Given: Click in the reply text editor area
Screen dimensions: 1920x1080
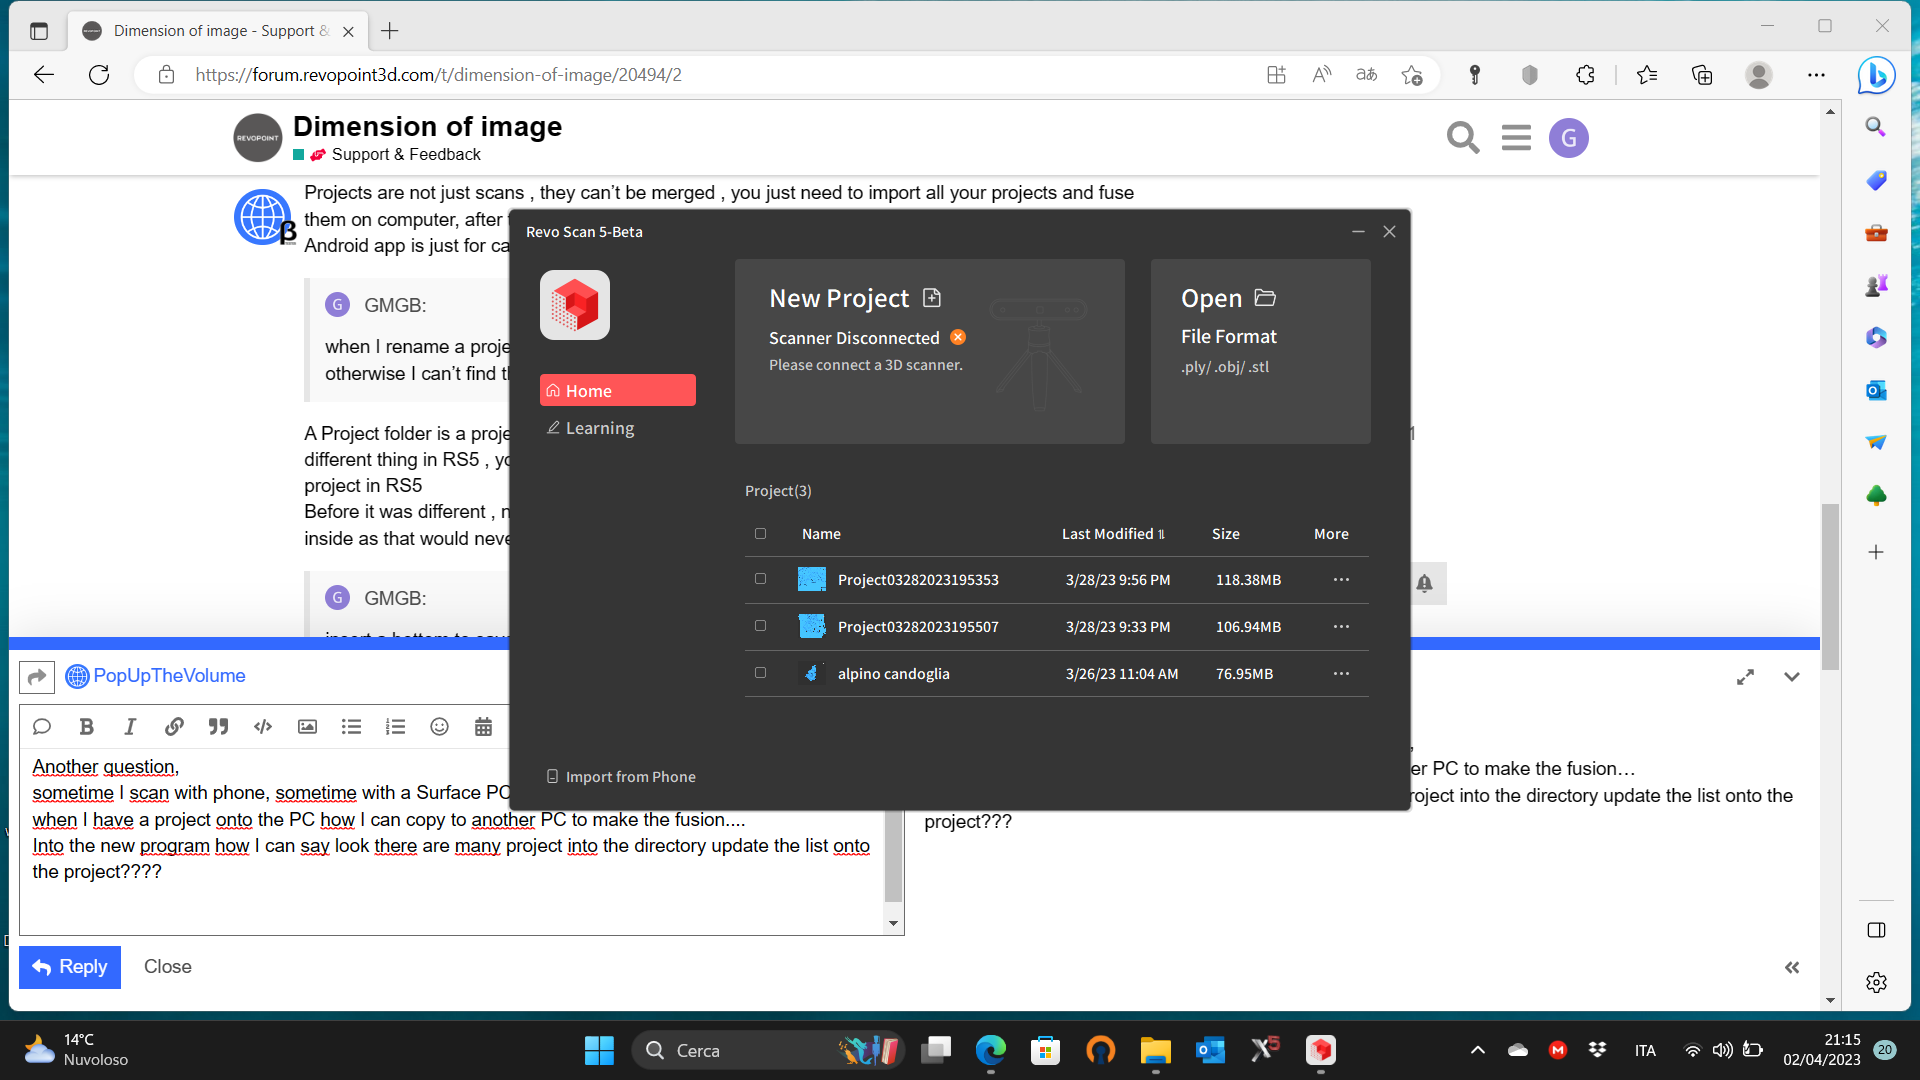Looking at the screenshot, I should point(450,900).
